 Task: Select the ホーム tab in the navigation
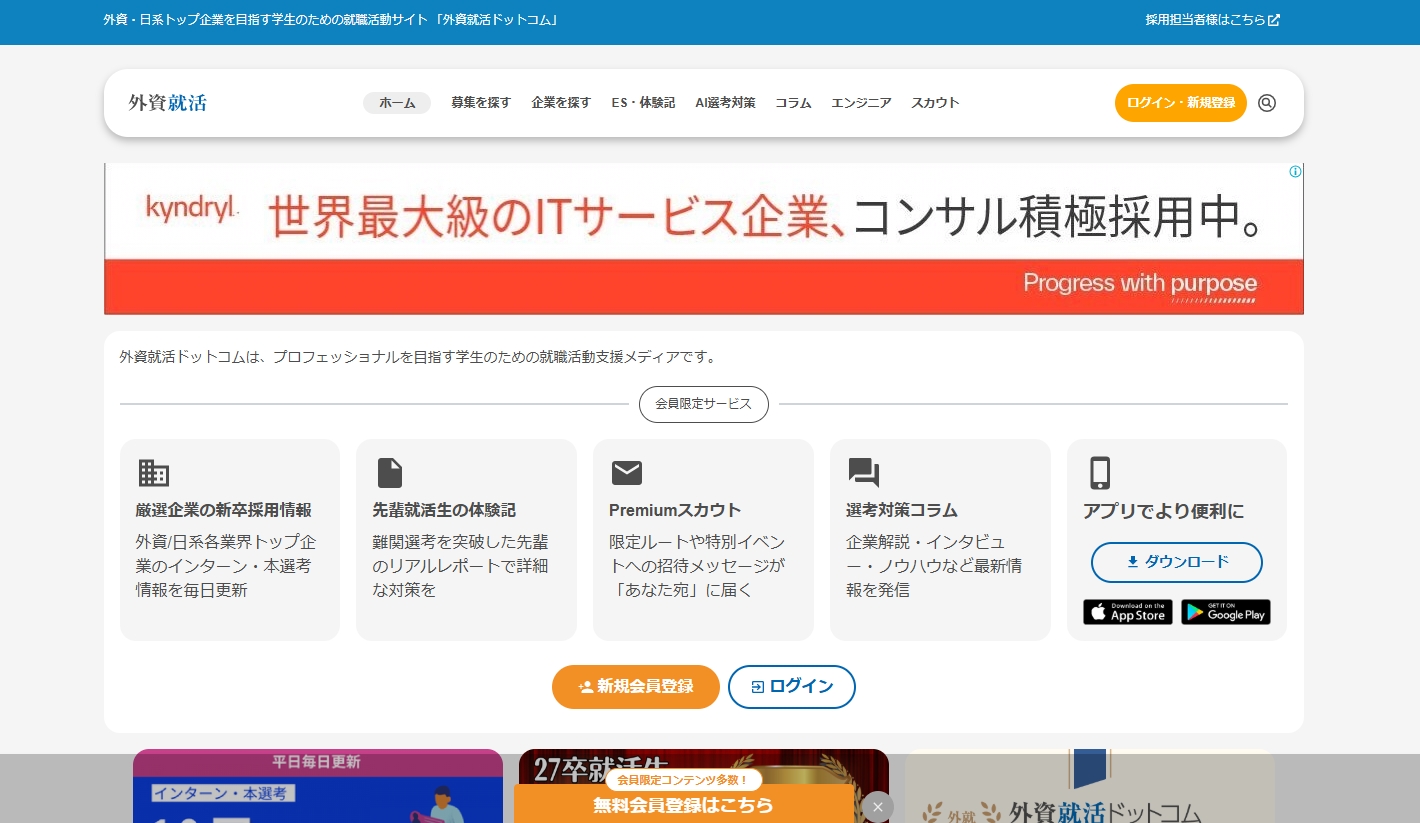click(397, 103)
